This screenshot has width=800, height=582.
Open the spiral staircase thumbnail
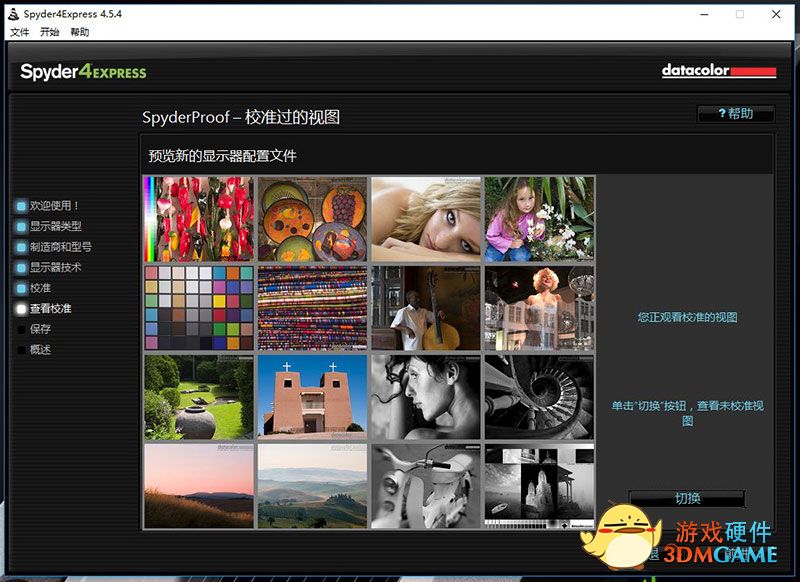click(x=539, y=397)
